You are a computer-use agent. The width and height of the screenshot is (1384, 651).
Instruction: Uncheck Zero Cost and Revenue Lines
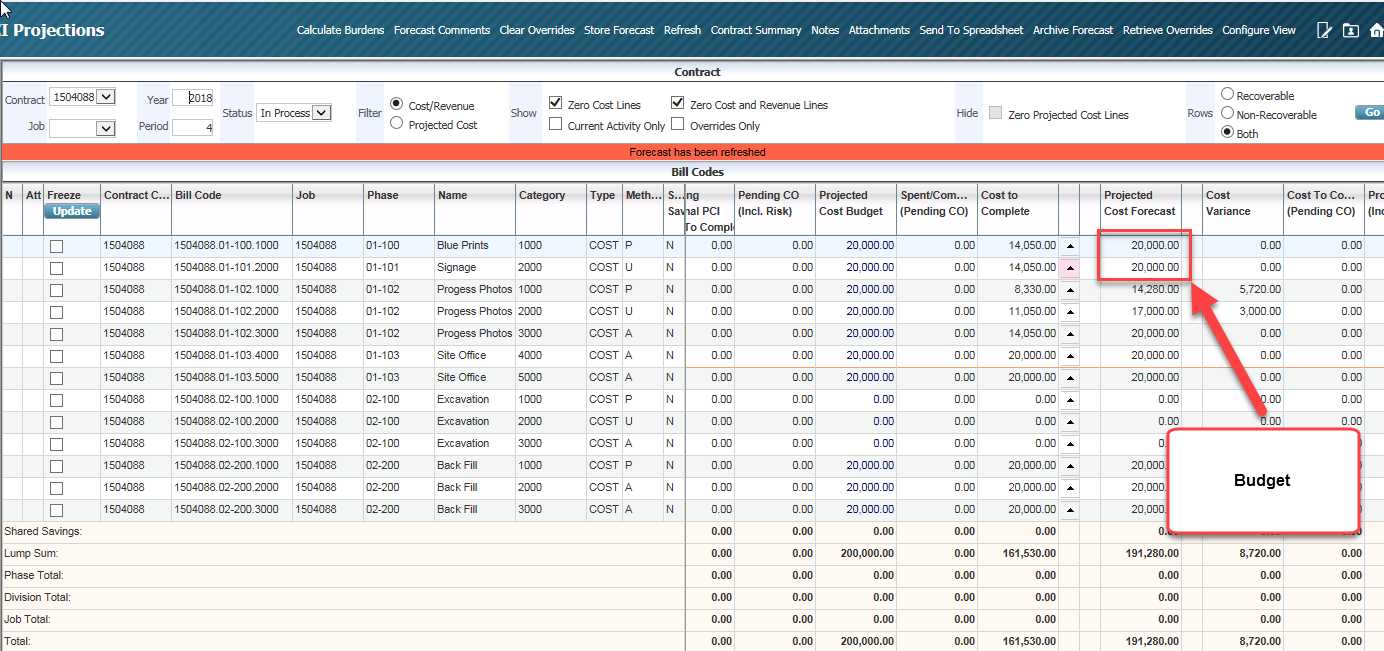coord(678,103)
